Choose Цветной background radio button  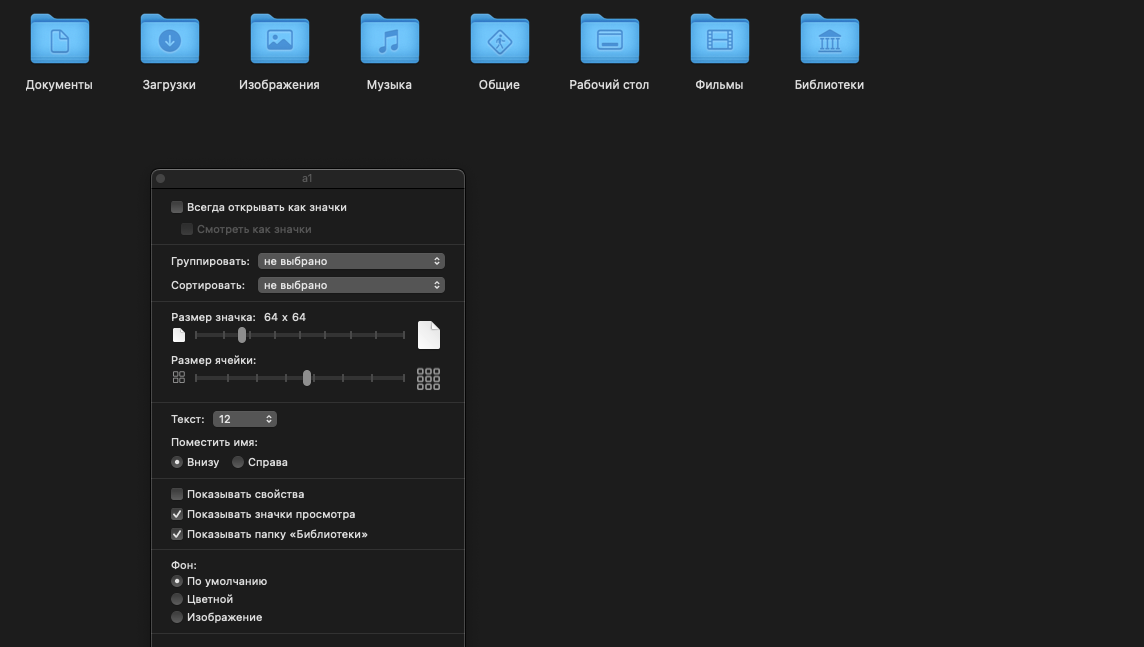coord(177,599)
